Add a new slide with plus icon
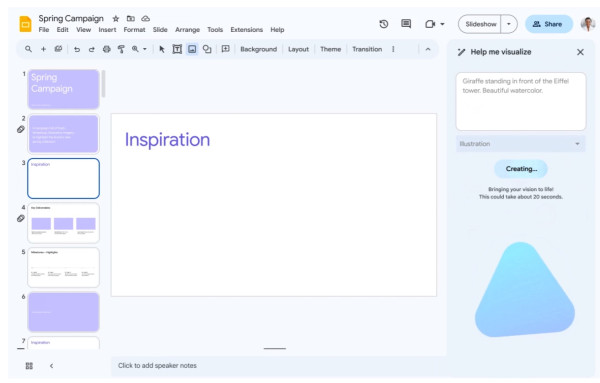600x383 pixels. (43, 49)
